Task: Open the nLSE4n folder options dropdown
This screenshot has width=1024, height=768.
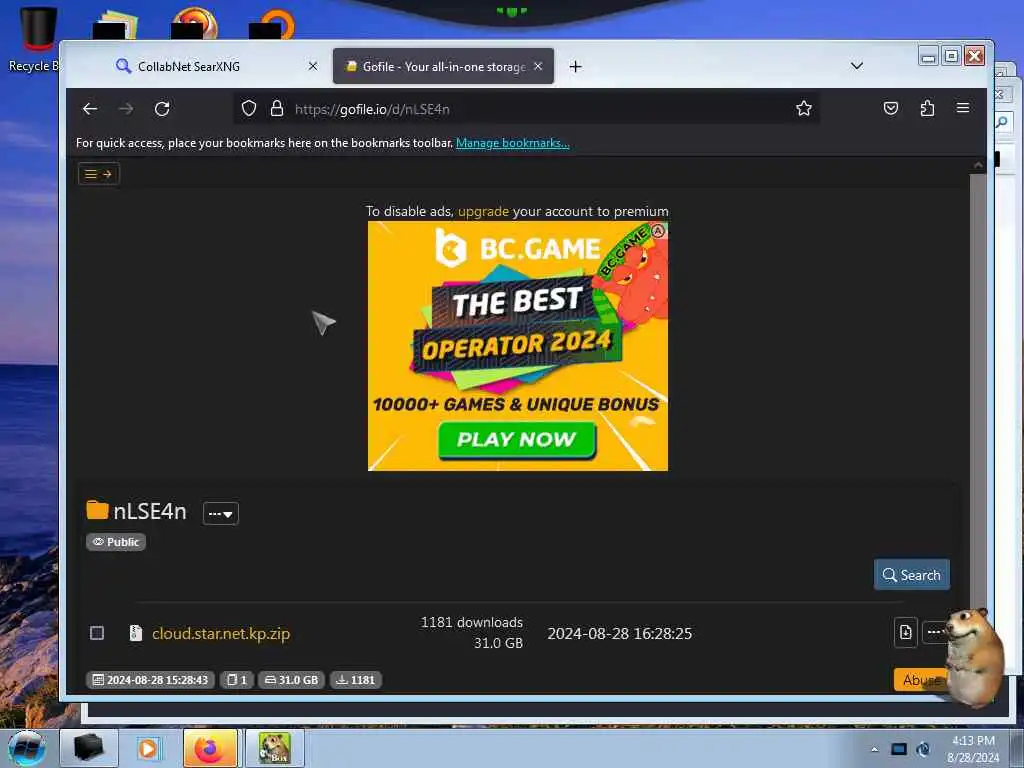Action: pos(221,513)
